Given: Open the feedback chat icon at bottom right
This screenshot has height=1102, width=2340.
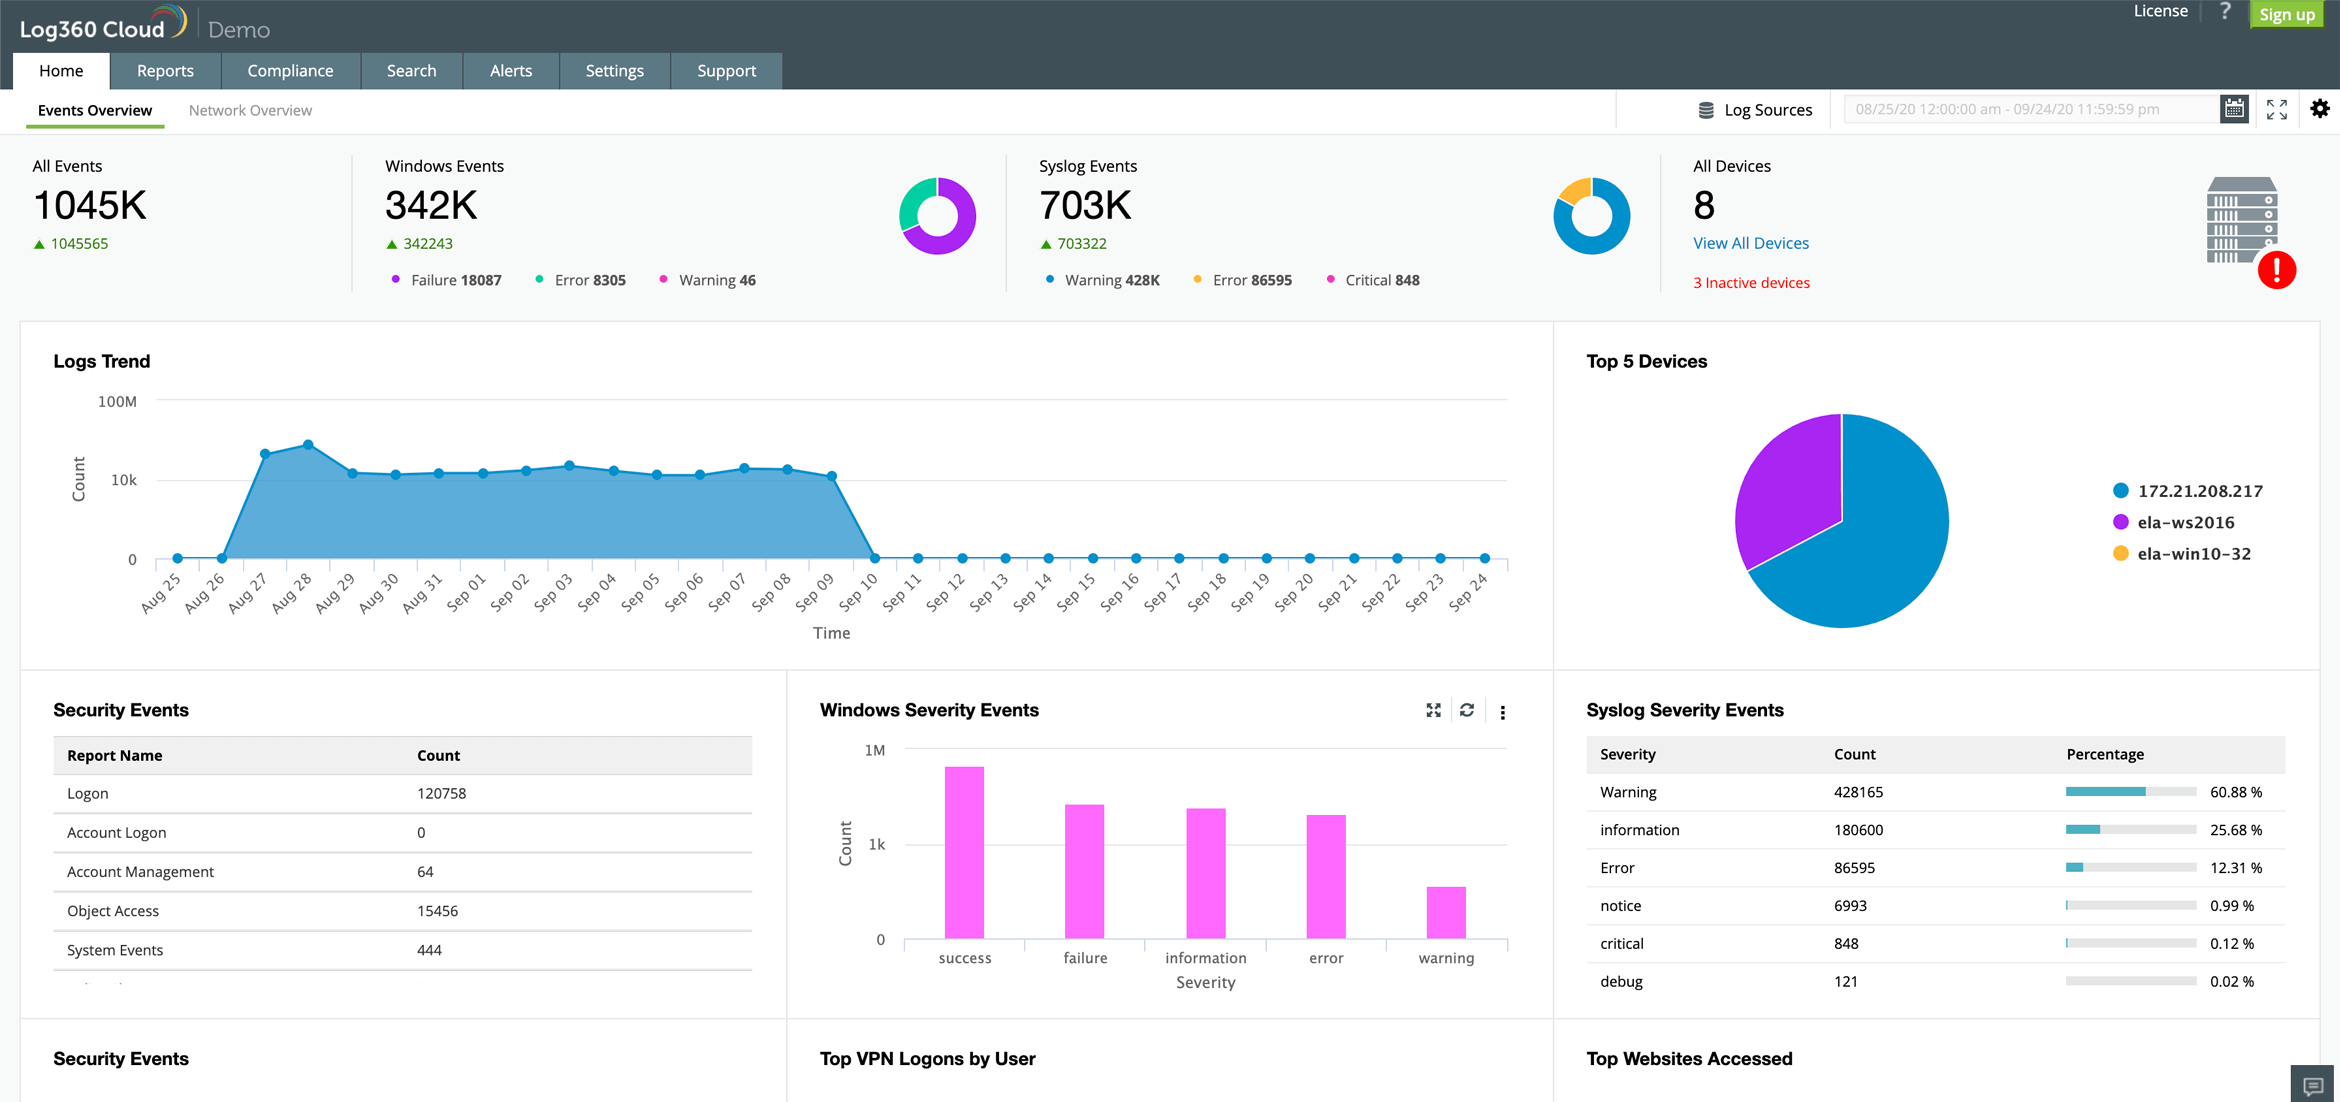Looking at the screenshot, I should pos(2311,1086).
